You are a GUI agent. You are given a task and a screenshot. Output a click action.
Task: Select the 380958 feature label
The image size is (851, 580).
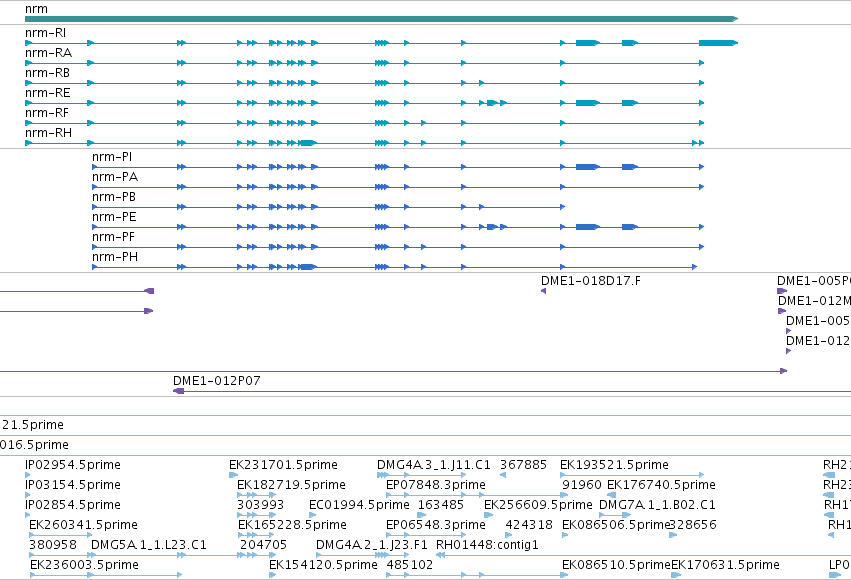[53, 546]
